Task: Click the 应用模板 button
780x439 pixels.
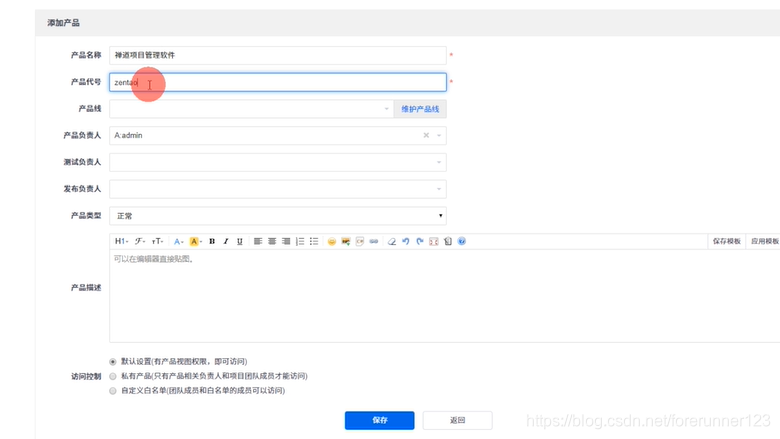Action: [764, 241]
